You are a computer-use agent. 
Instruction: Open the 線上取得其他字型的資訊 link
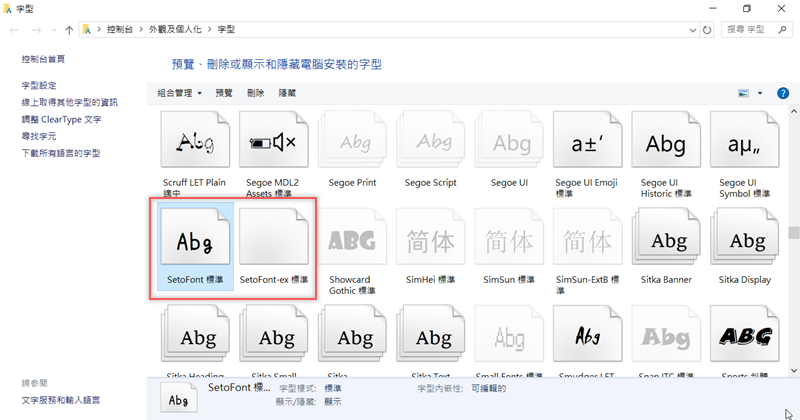coord(69,102)
